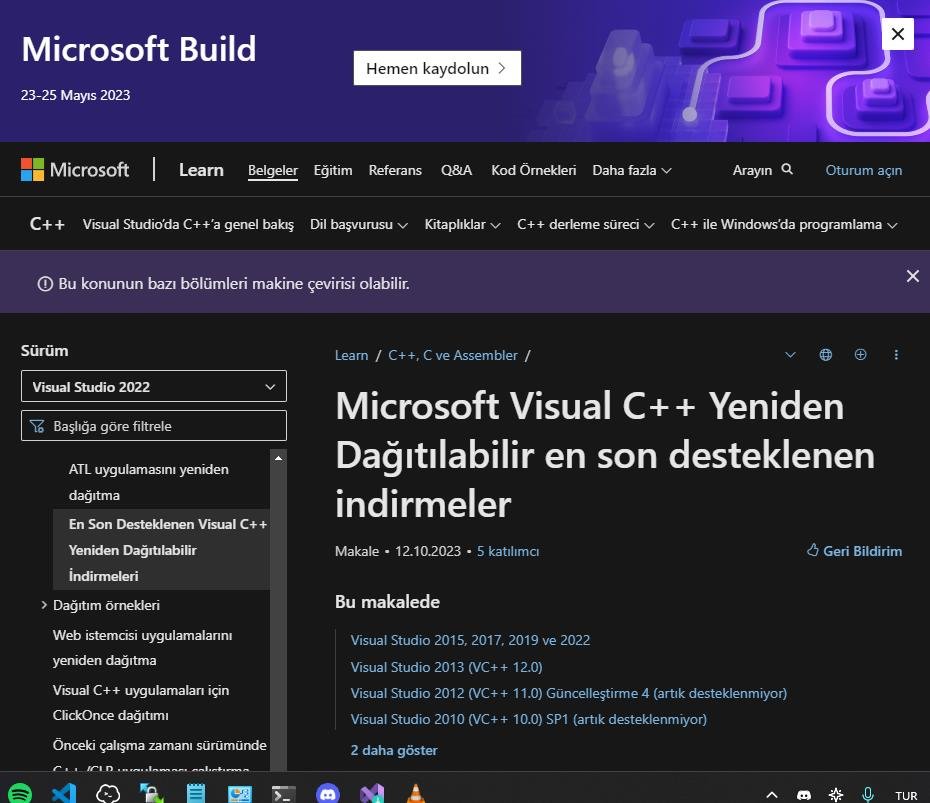Open VLC media player from the taskbar
This screenshot has height=803, width=930.
[x=415, y=793]
